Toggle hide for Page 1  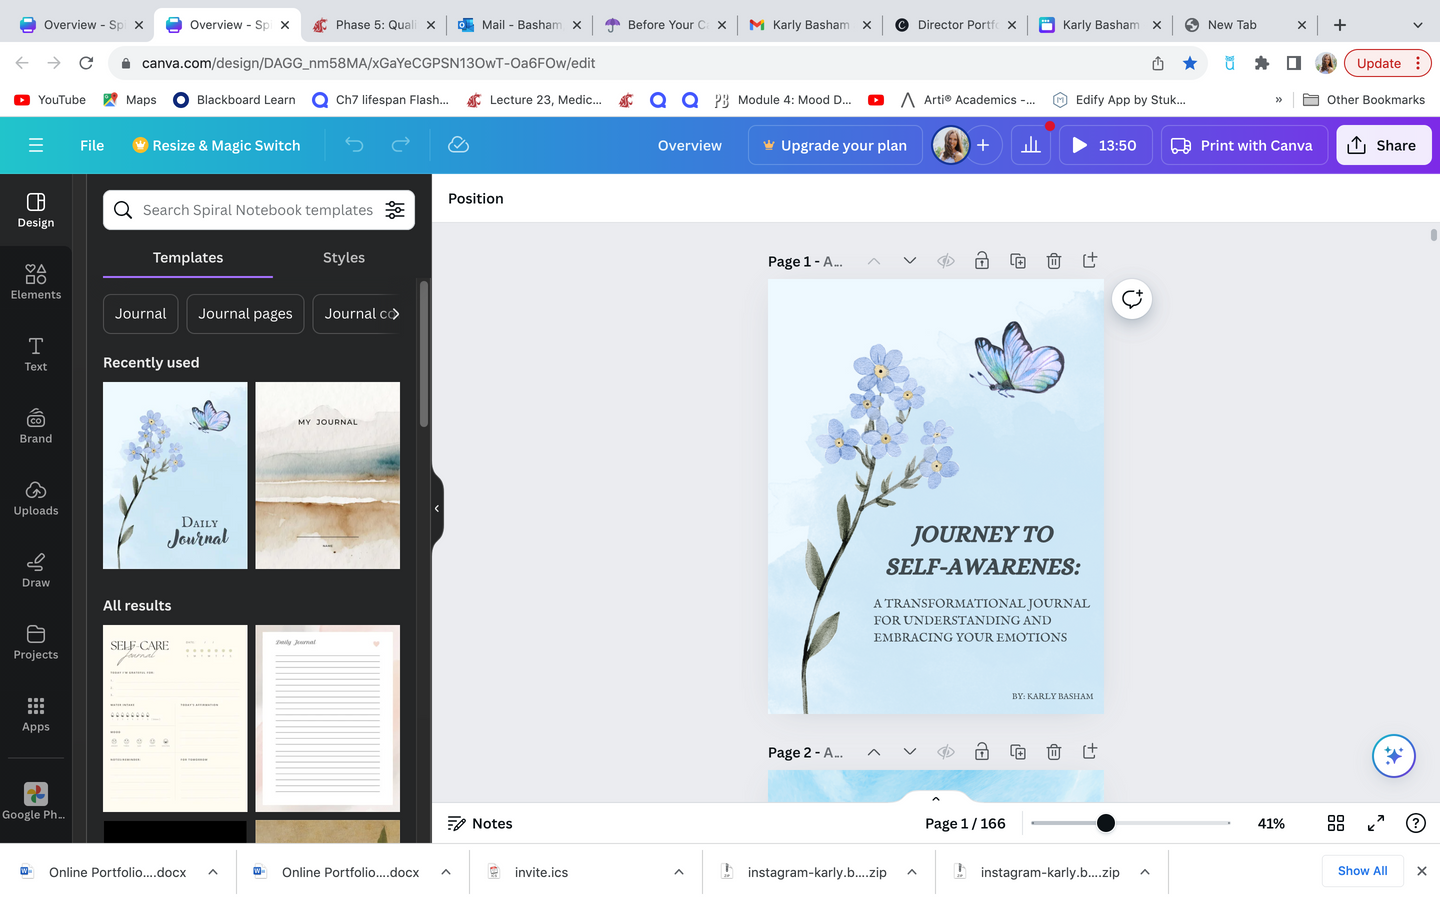pyautogui.click(x=946, y=261)
